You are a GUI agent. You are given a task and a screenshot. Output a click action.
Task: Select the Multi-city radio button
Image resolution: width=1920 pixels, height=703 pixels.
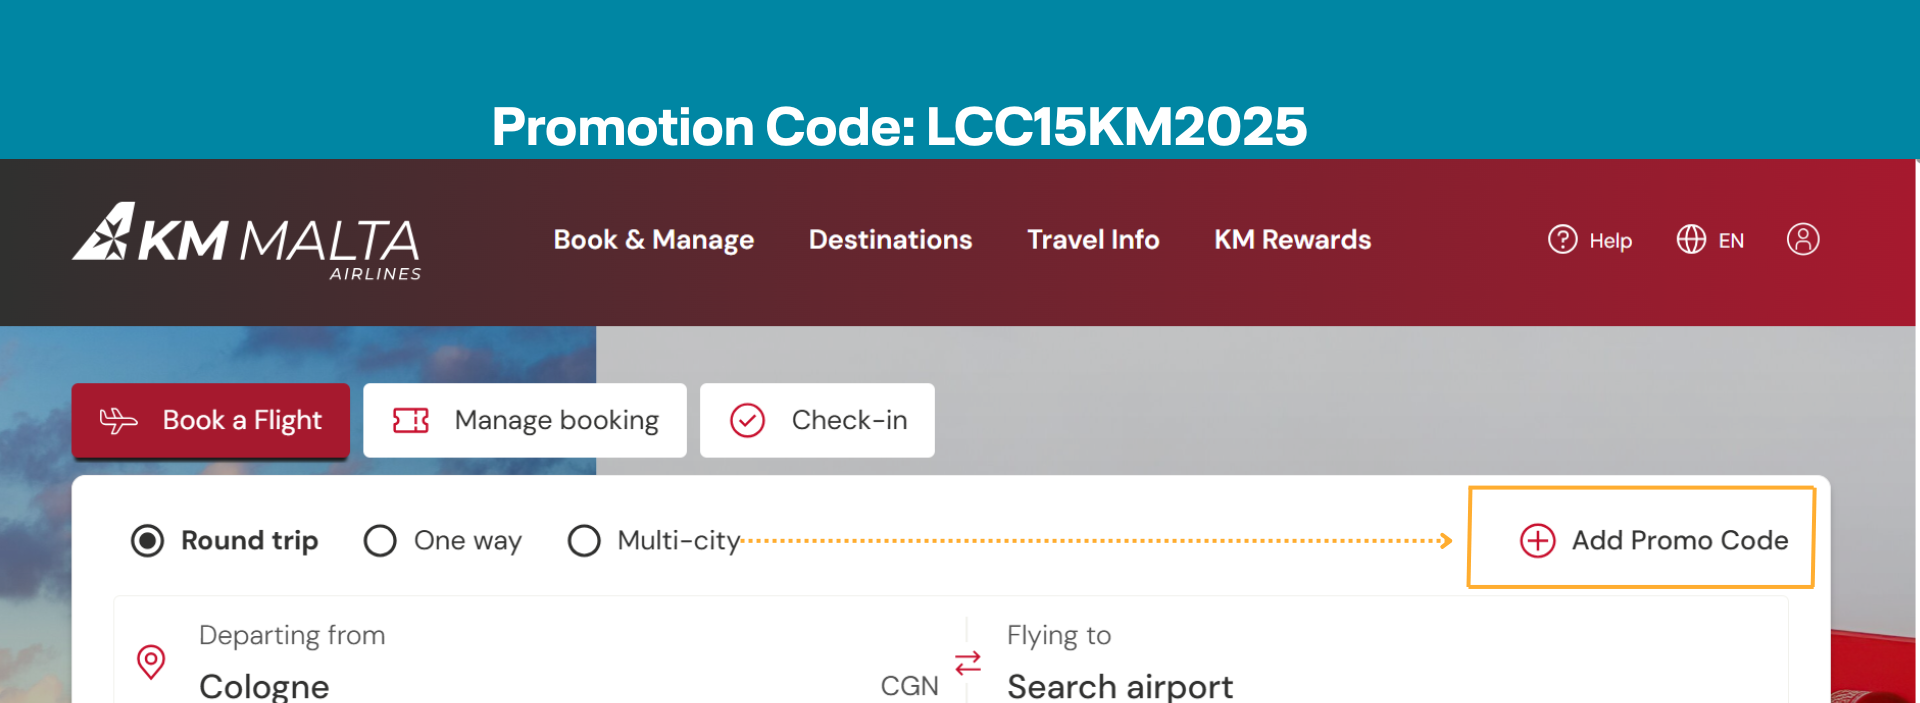584,541
